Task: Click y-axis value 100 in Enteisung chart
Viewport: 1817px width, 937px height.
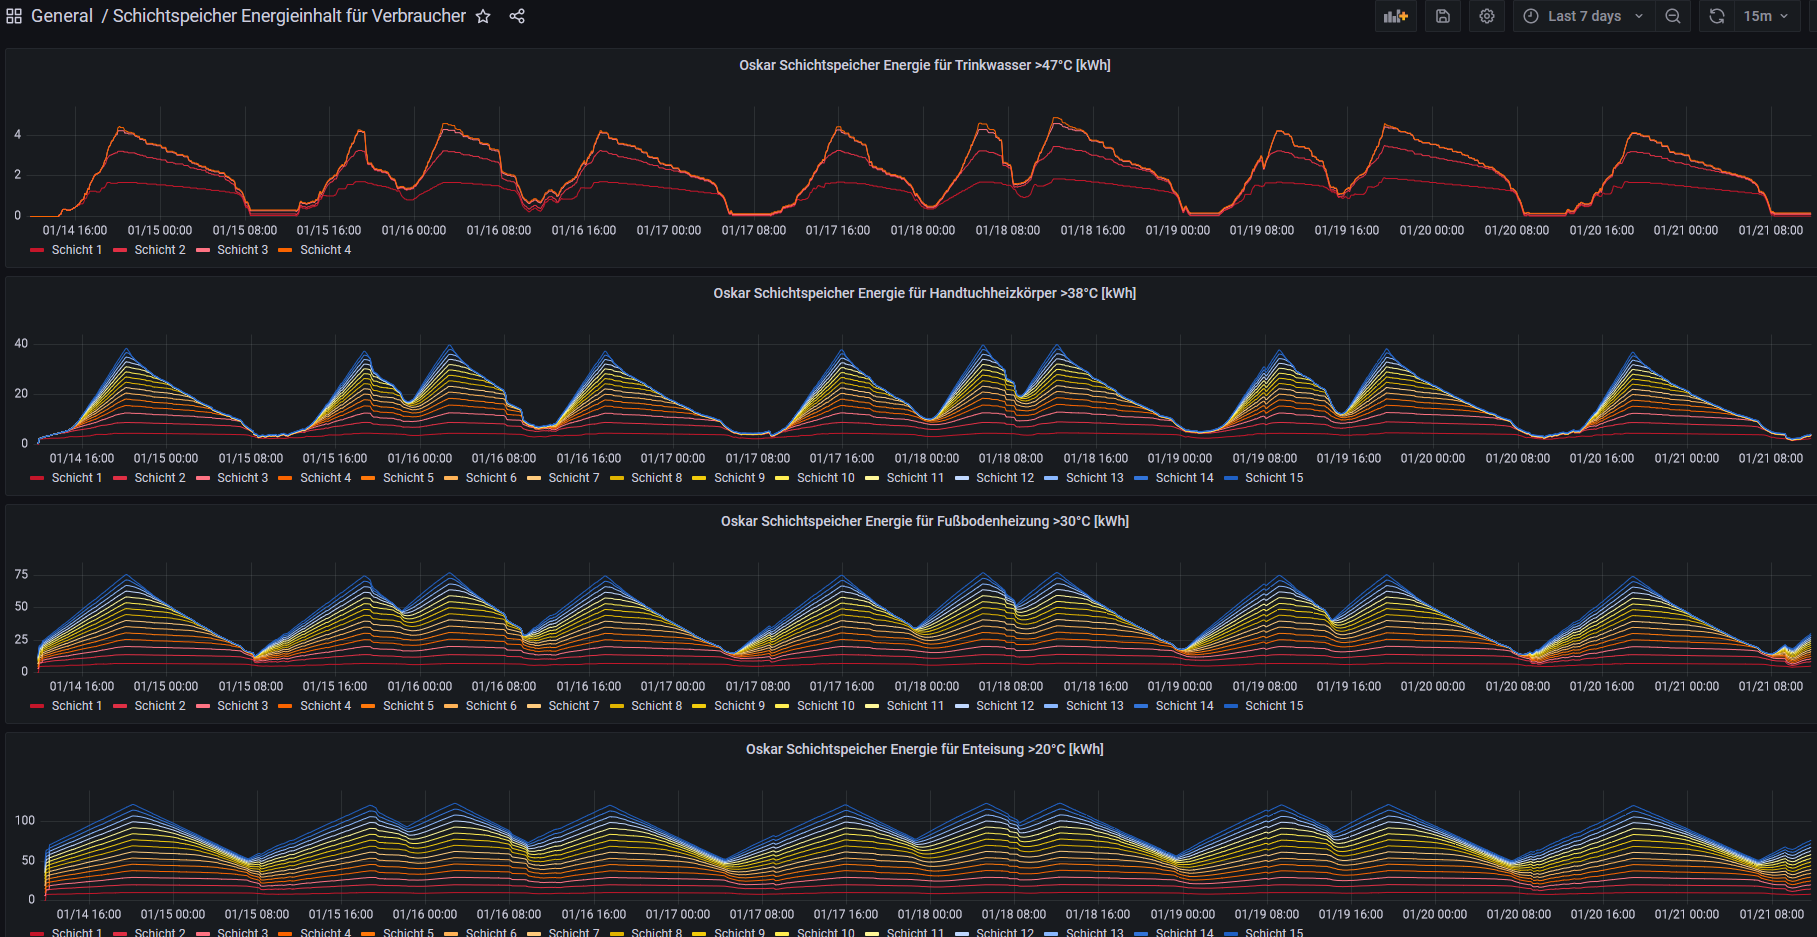Action: click(x=25, y=820)
